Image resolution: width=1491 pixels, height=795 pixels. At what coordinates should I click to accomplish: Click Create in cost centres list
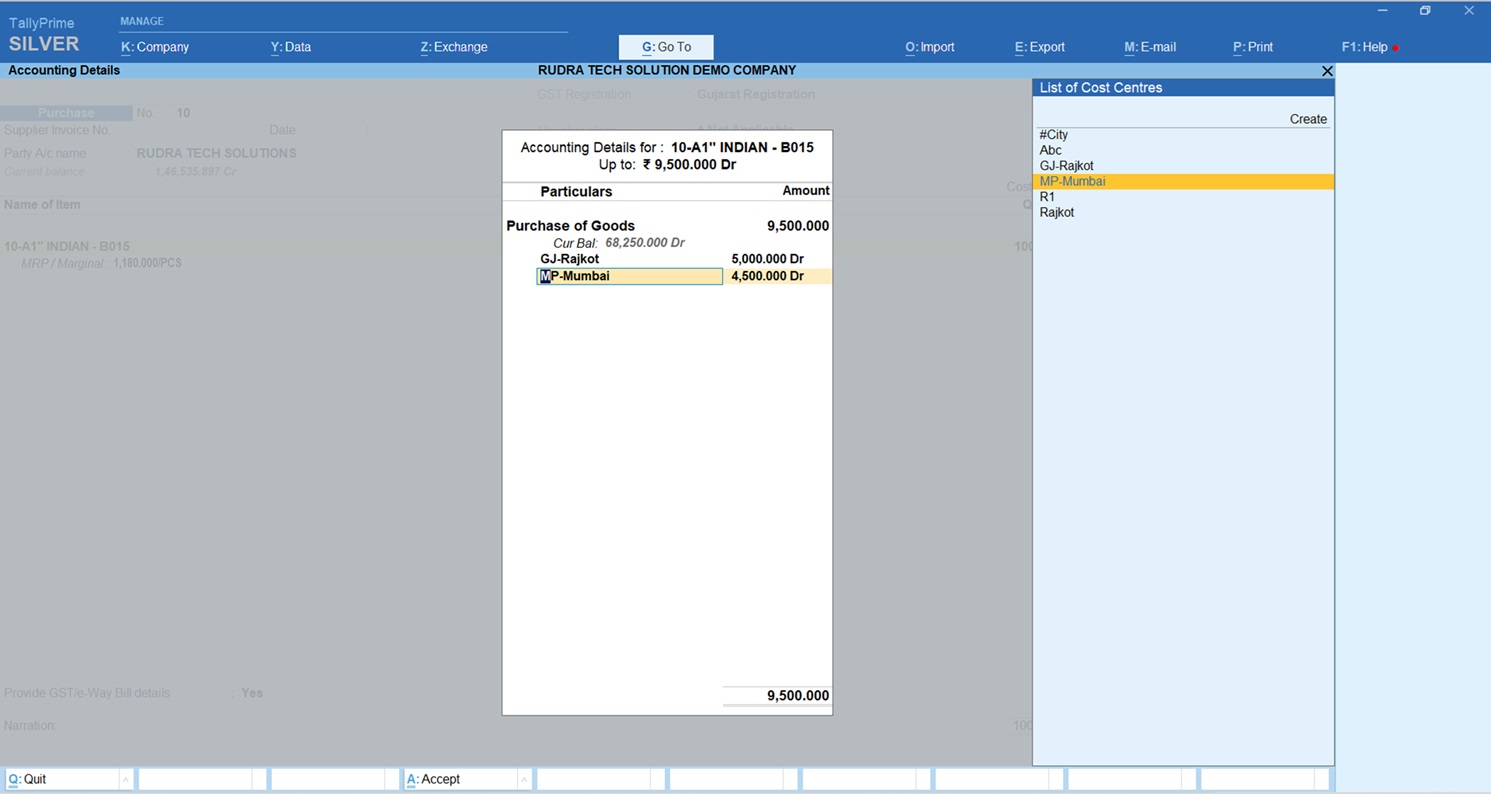[x=1307, y=119]
